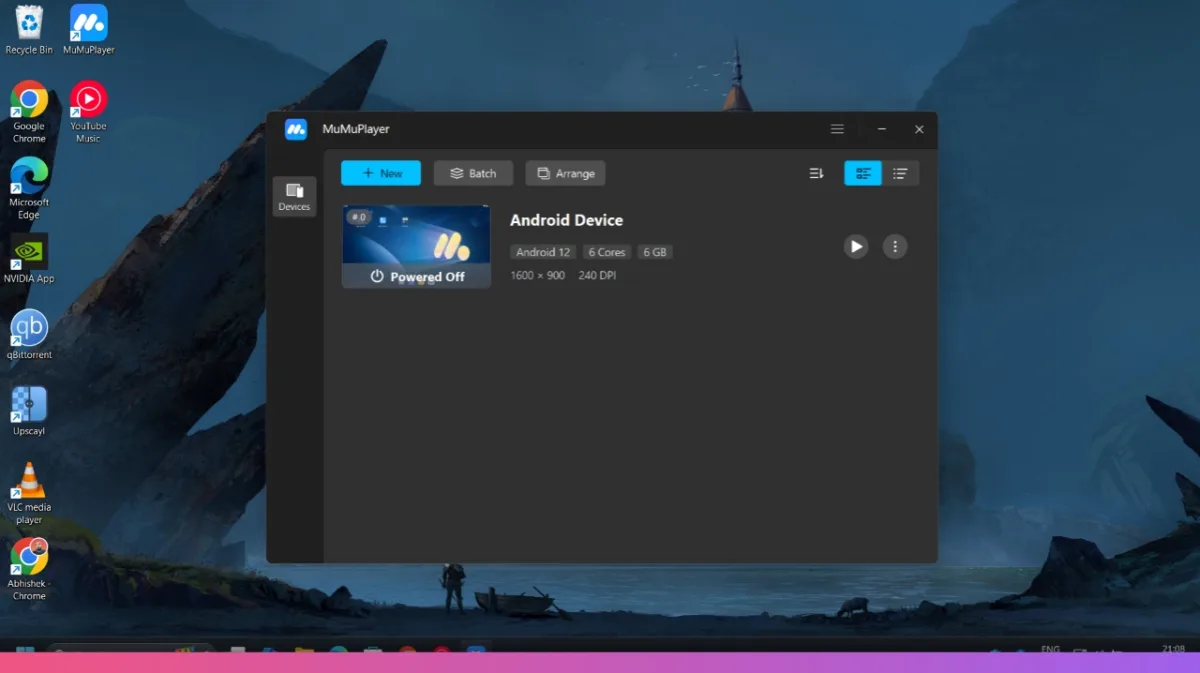Viewport: 1200px width, 673px height.
Task: Open the sort order dropdown icon
Action: tap(816, 174)
